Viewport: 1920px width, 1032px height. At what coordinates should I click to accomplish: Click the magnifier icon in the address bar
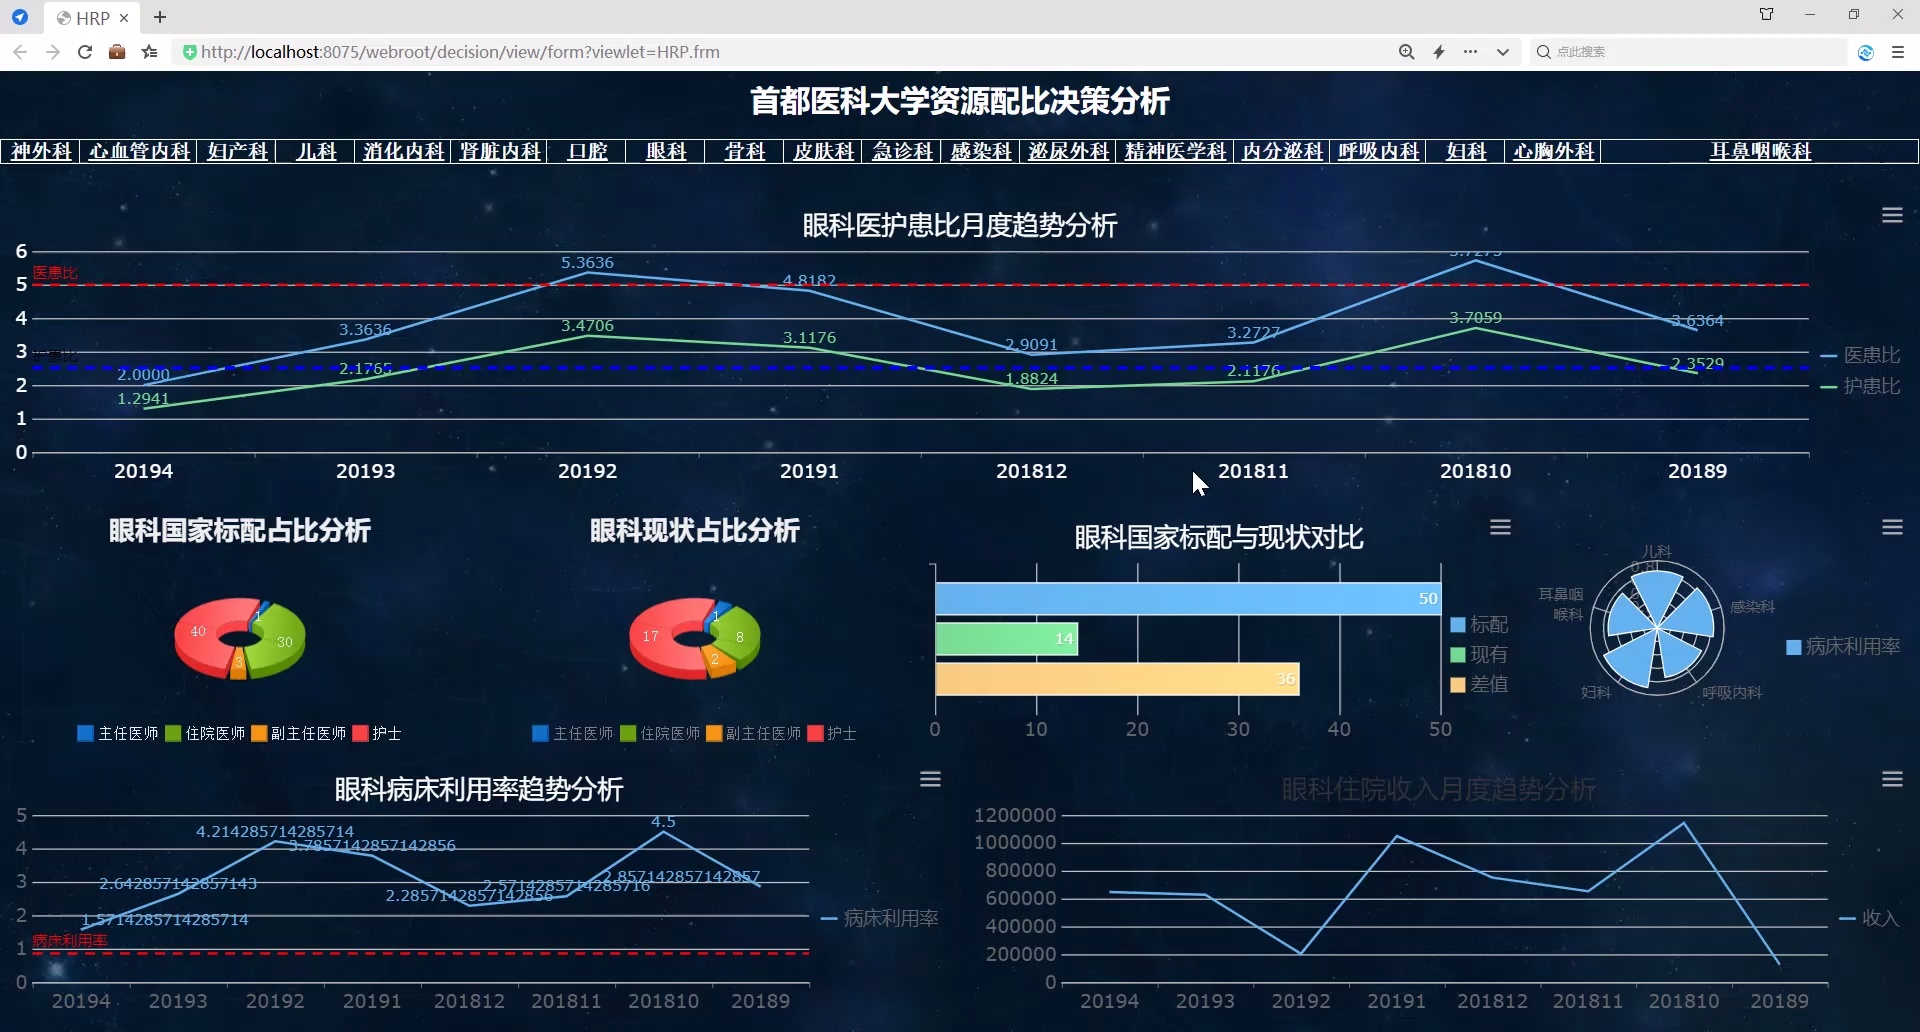pos(1407,51)
